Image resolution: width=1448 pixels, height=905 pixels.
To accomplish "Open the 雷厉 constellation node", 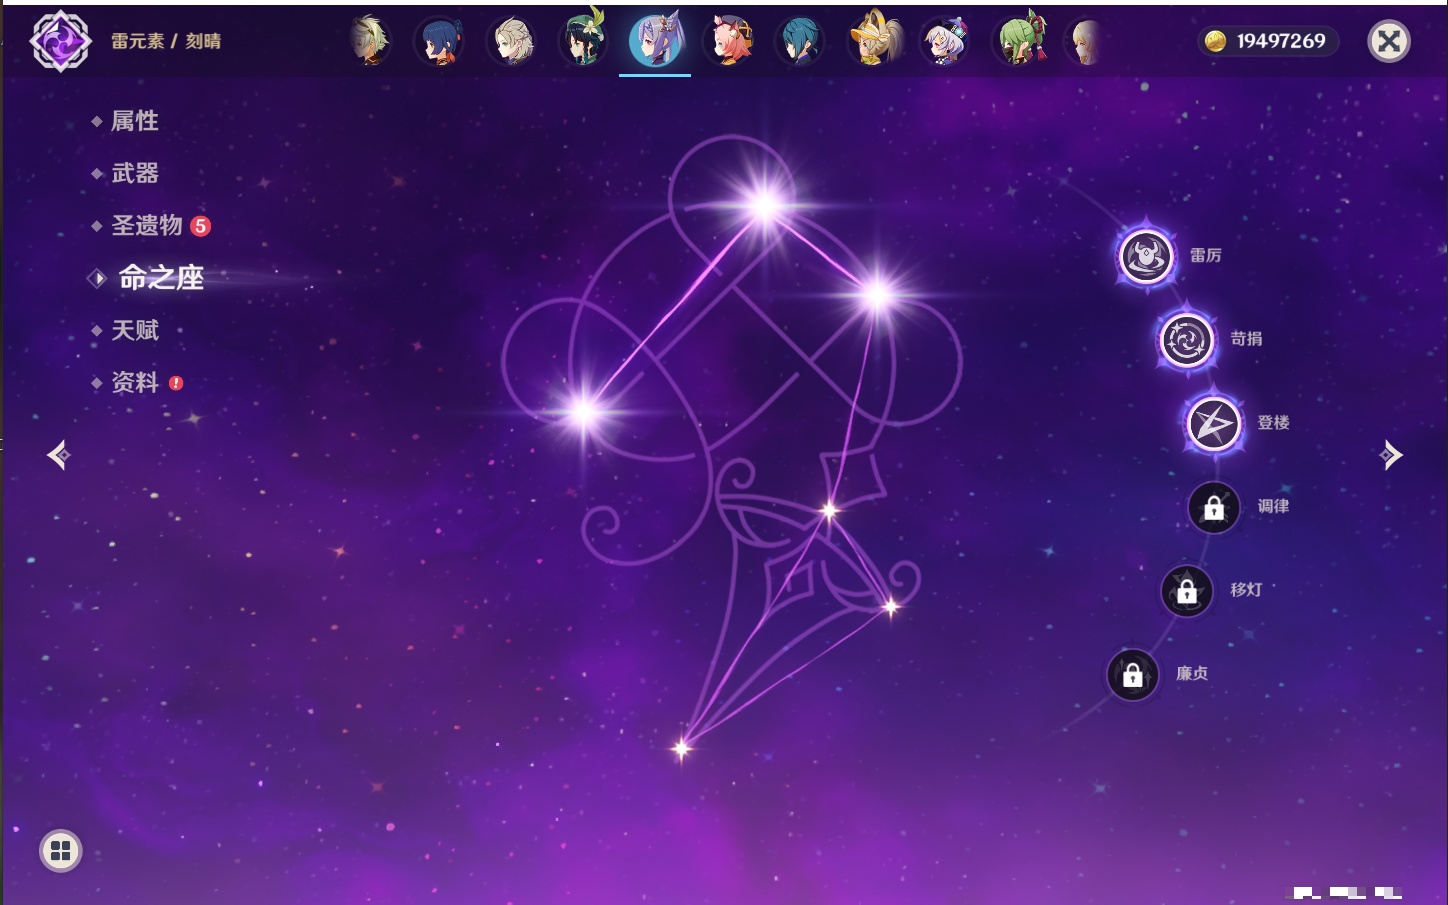I will [x=1146, y=256].
